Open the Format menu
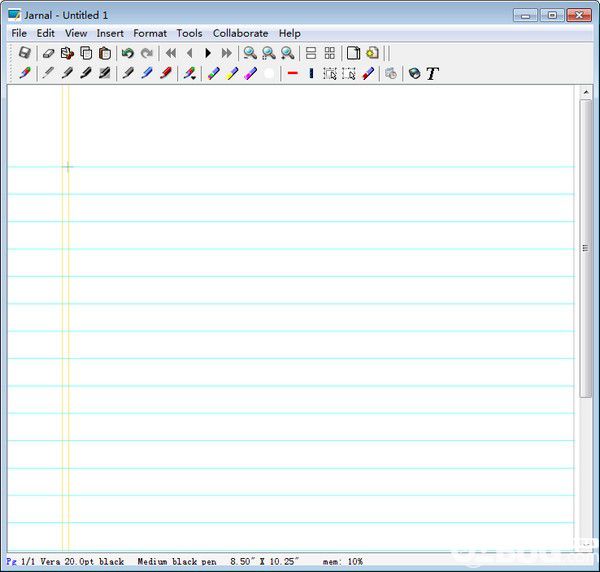600x572 pixels. tap(150, 33)
